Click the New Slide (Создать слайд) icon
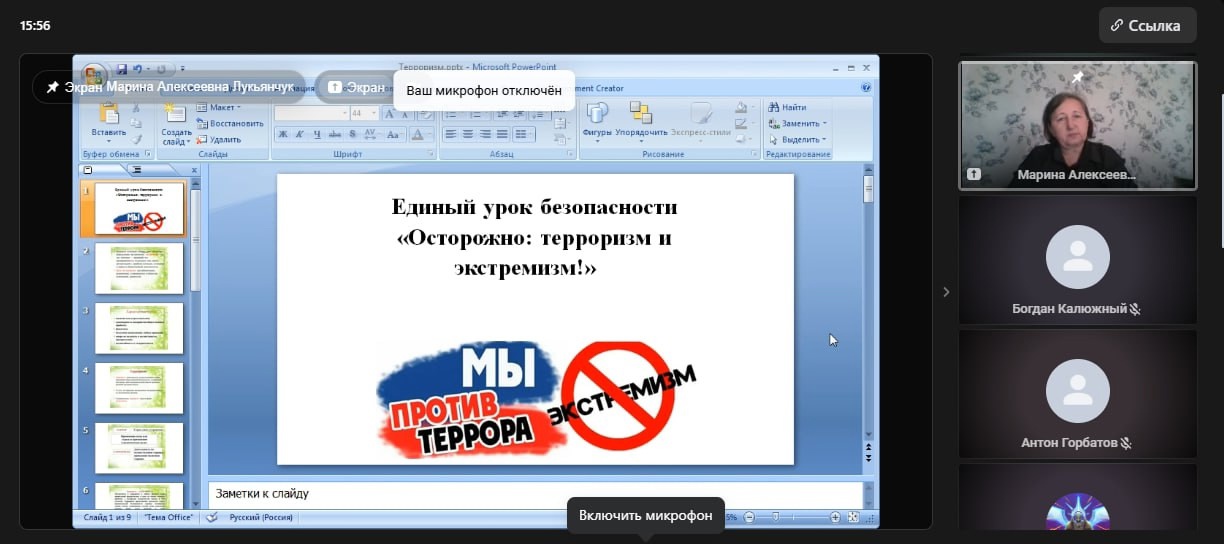 pyautogui.click(x=176, y=114)
